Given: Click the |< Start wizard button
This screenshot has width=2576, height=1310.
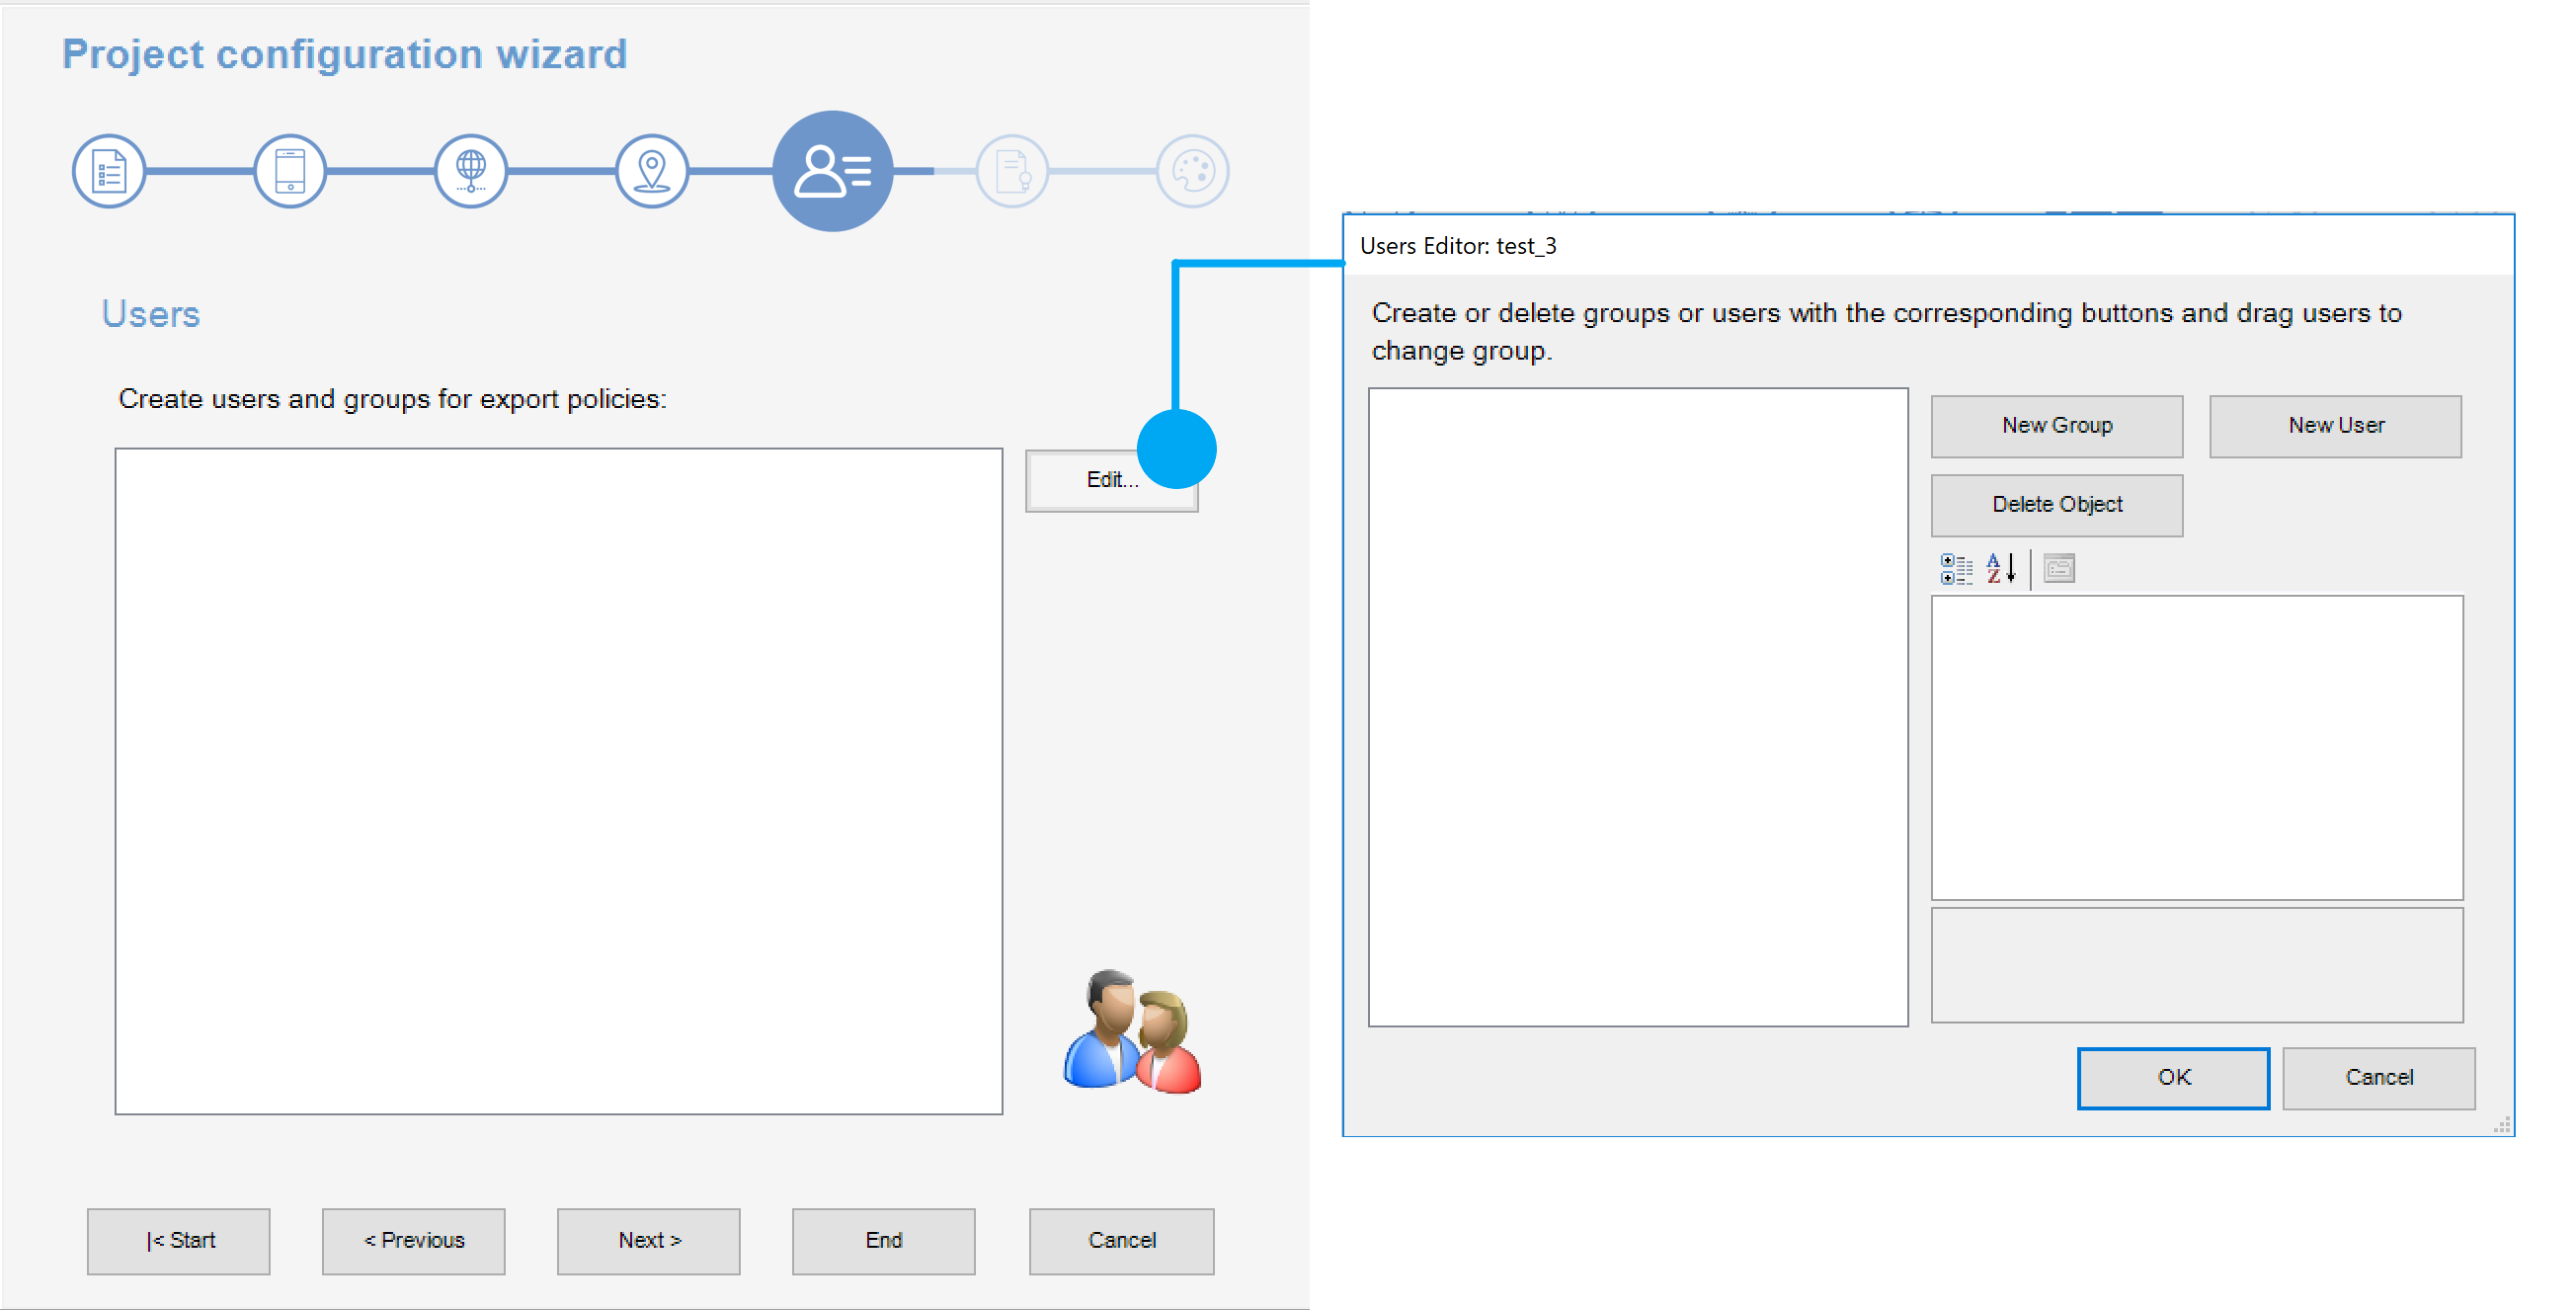Looking at the screenshot, I should coord(179,1241).
